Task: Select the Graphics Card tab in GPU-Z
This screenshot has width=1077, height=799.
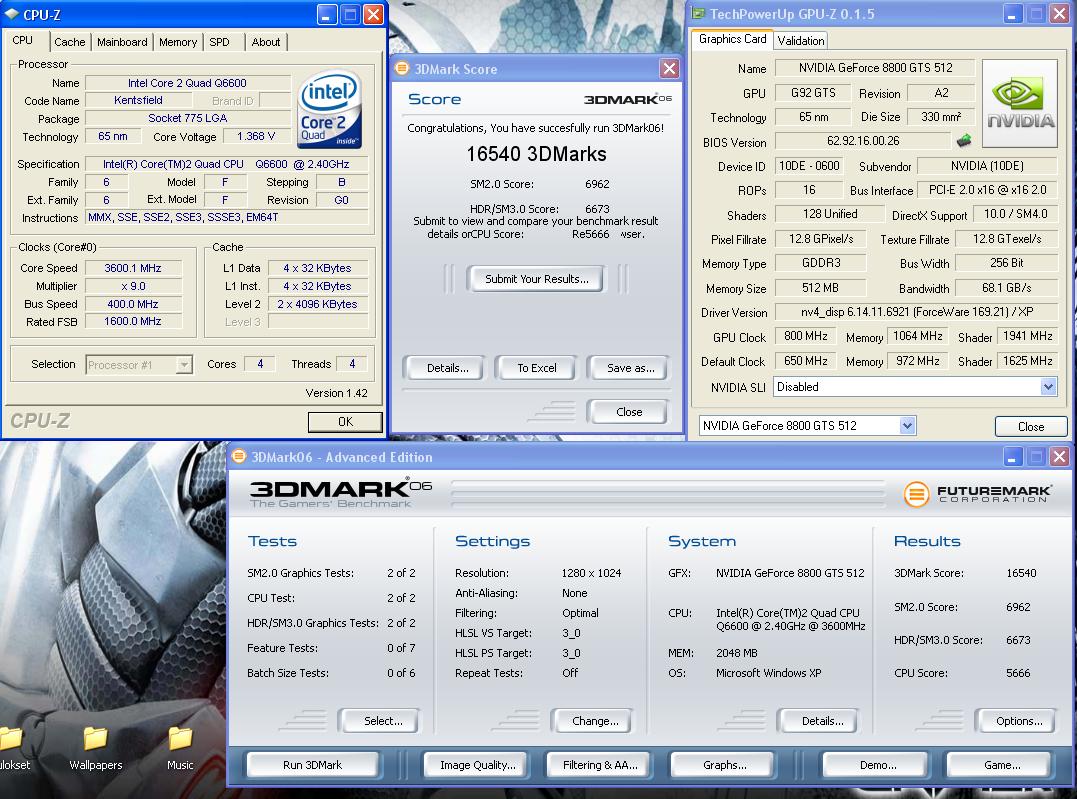Action: coord(732,39)
